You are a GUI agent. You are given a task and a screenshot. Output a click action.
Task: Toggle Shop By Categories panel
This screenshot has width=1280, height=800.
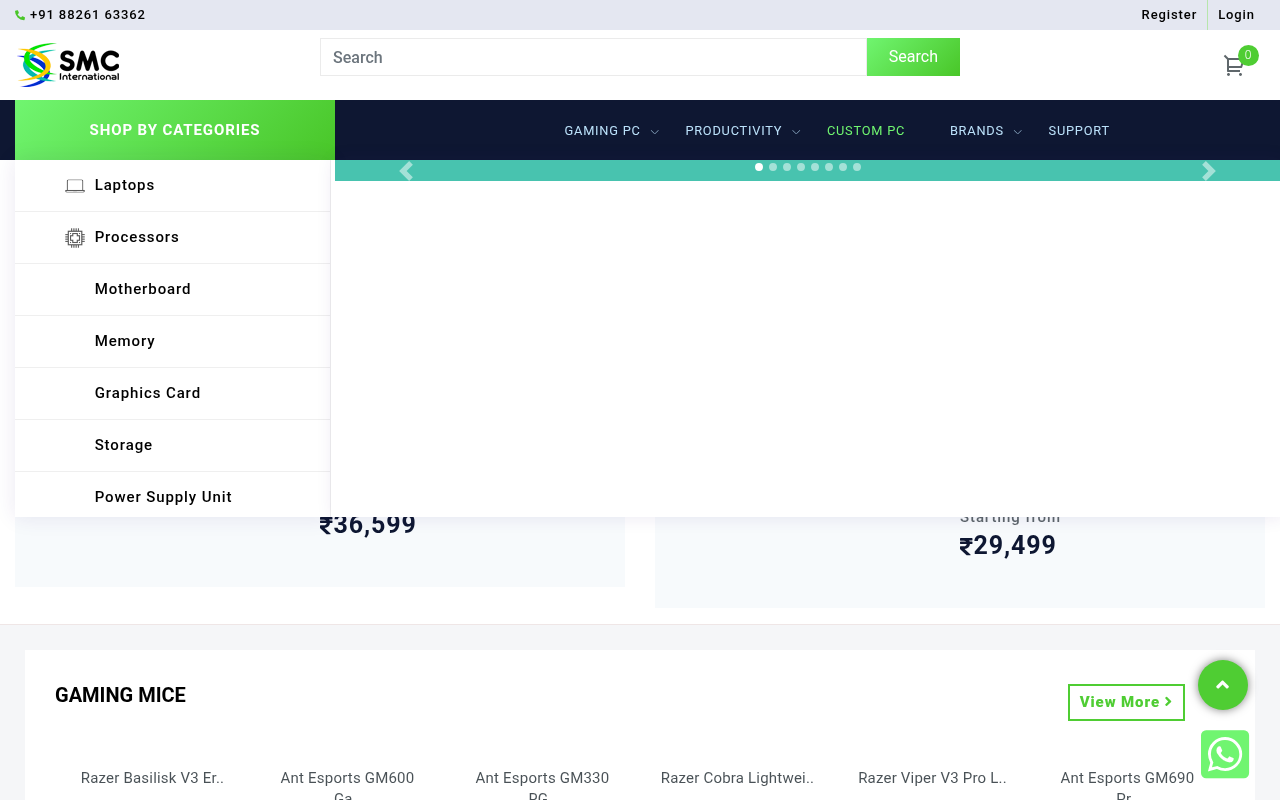click(x=175, y=130)
